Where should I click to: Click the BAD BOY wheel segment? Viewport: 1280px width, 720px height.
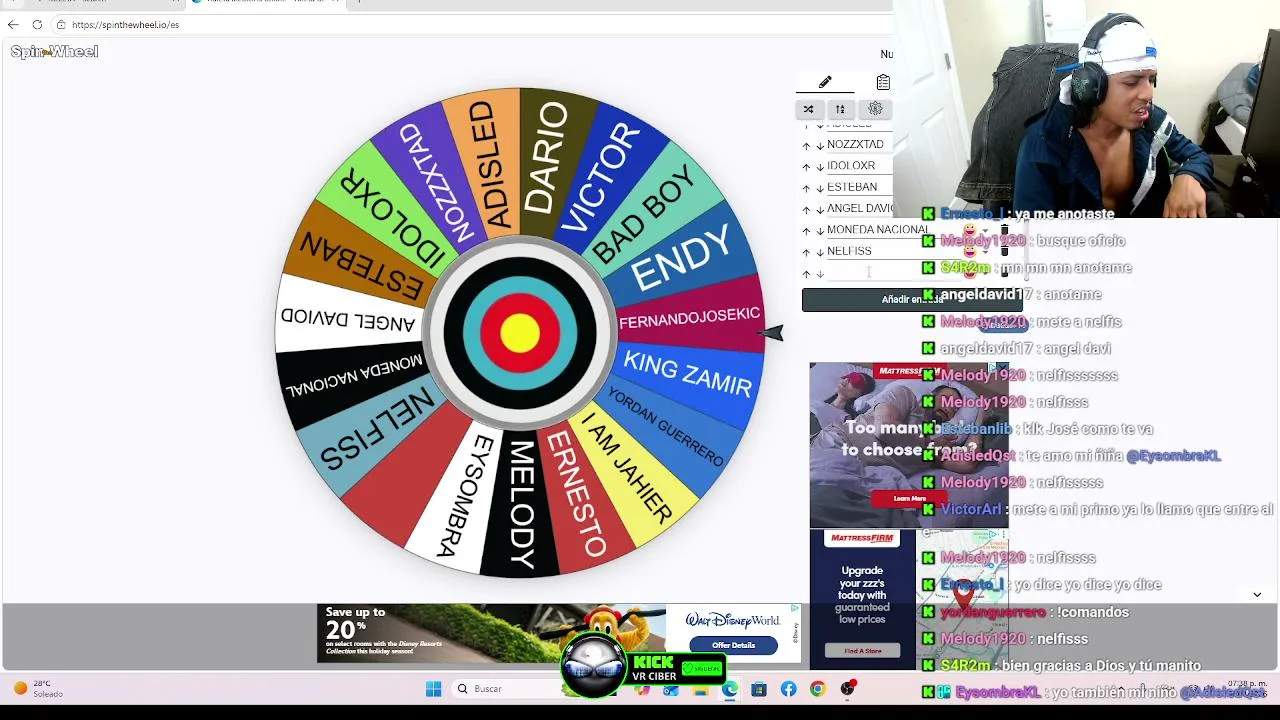[x=645, y=216]
